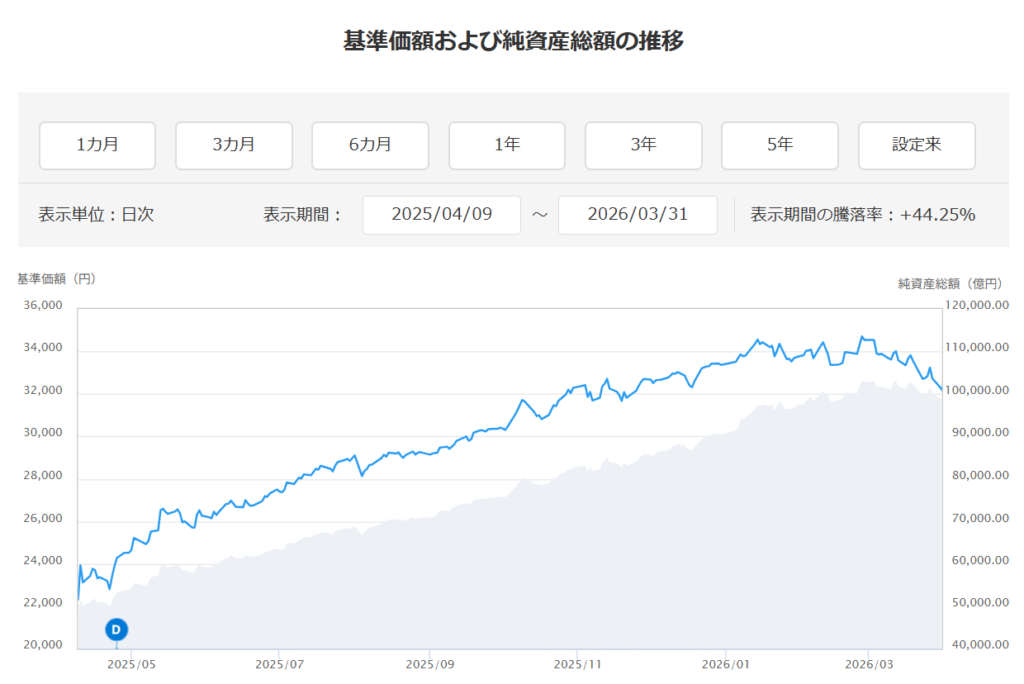Show the 1年 chart range

click(x=507, y=145)
